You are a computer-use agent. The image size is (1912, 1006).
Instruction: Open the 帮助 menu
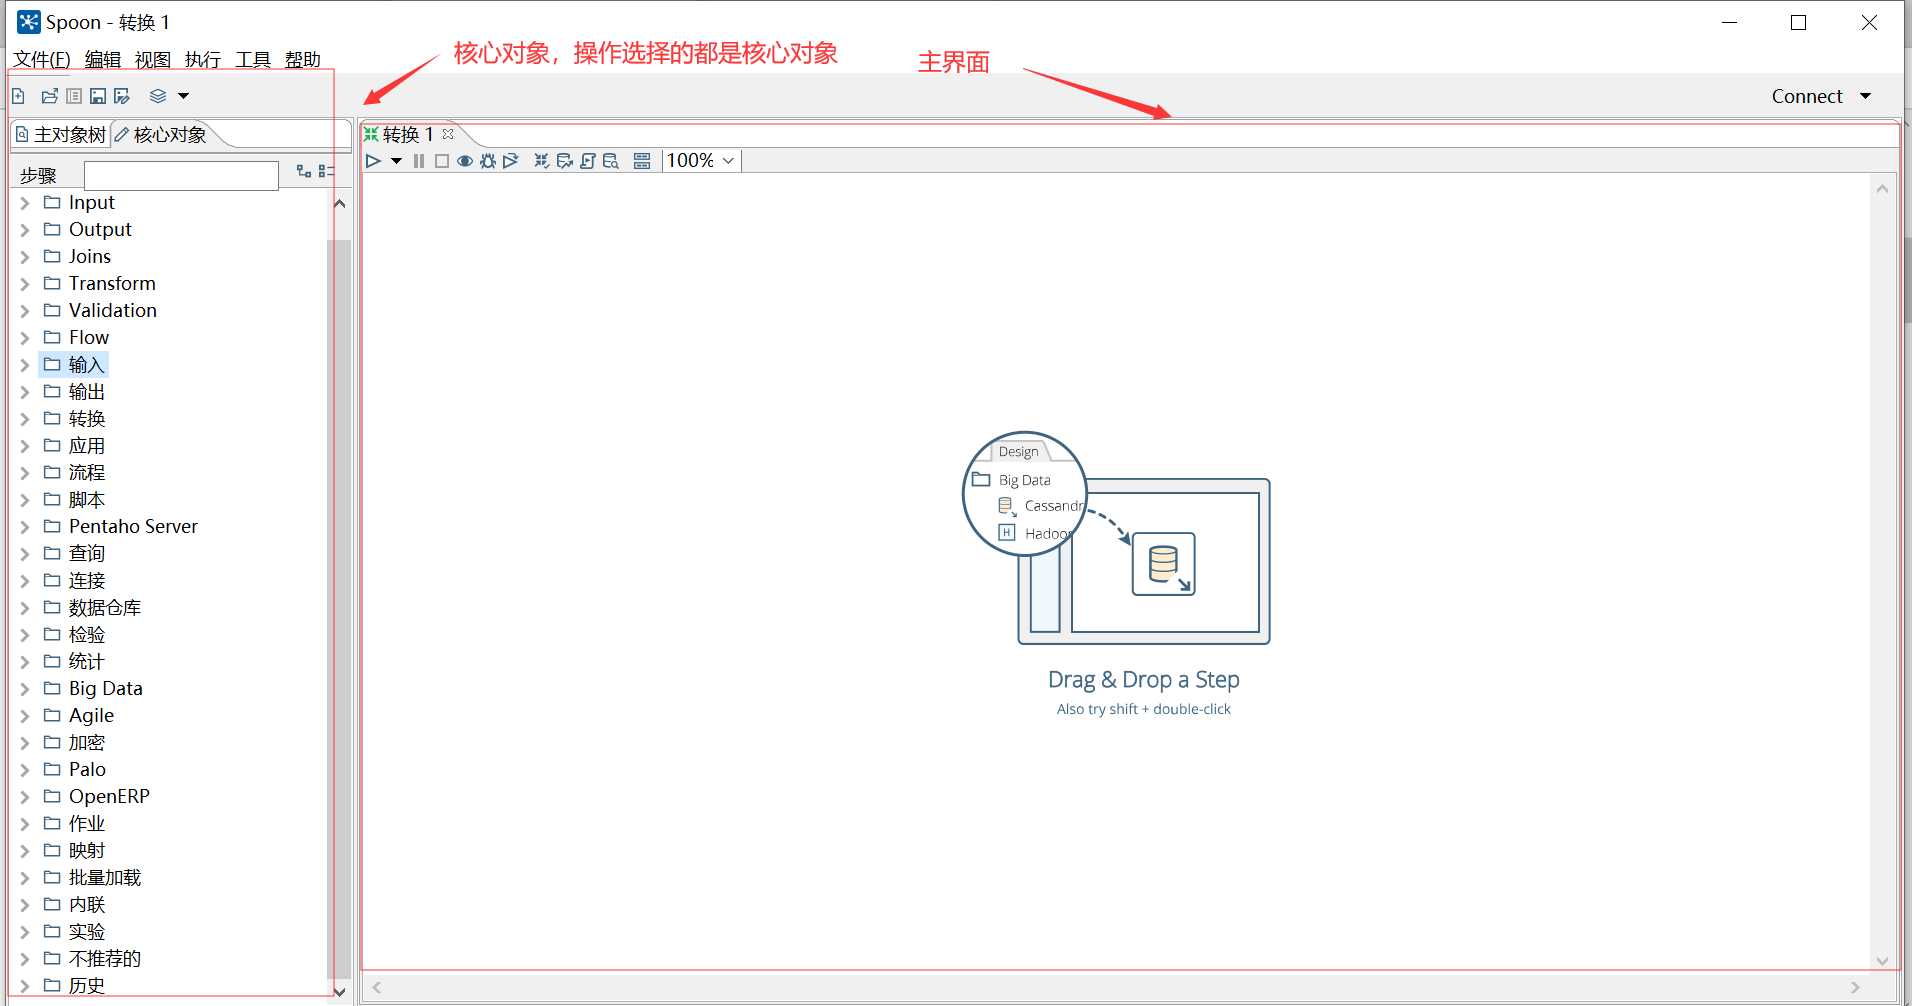(303, 60)
